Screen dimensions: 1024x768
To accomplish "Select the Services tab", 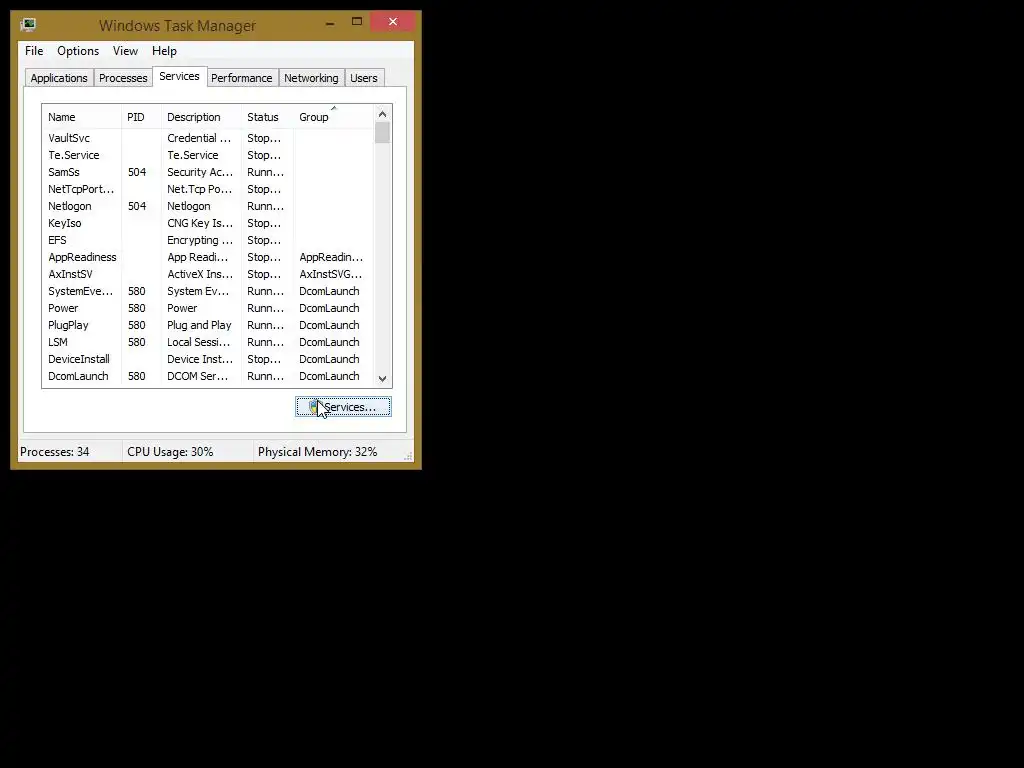I will [x=180, y=76].
